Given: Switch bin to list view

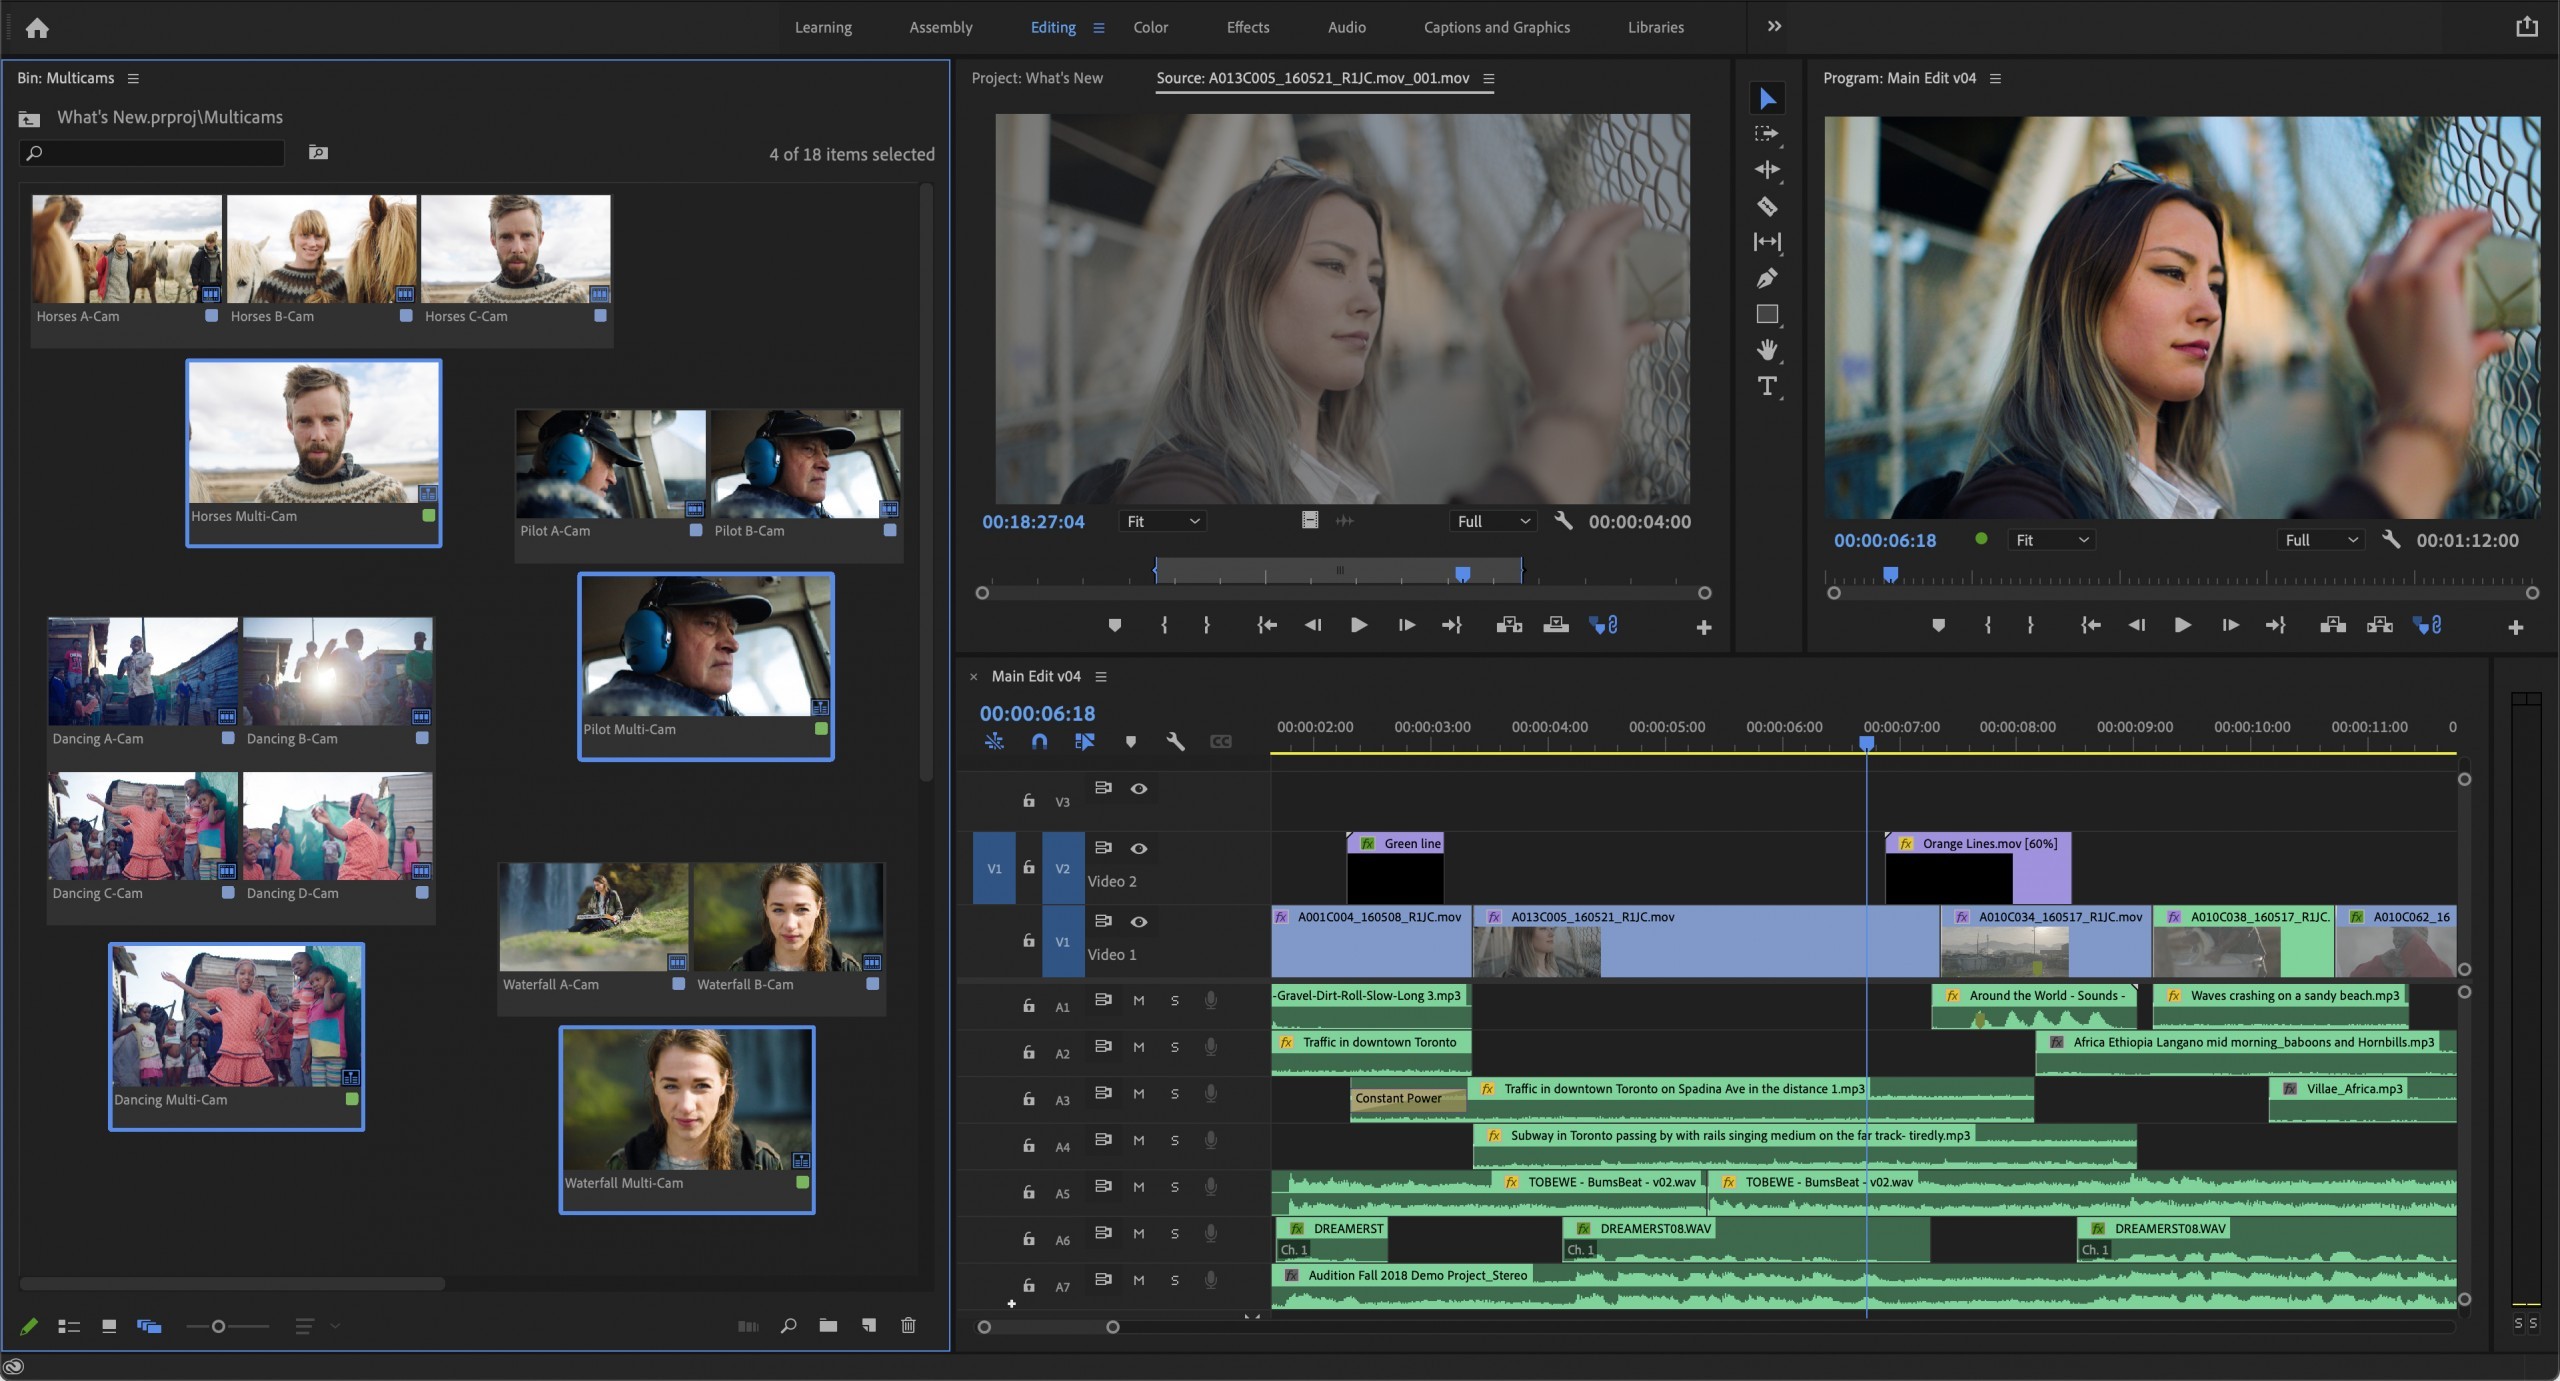Looking at the screenshot, I should 69,1326.
